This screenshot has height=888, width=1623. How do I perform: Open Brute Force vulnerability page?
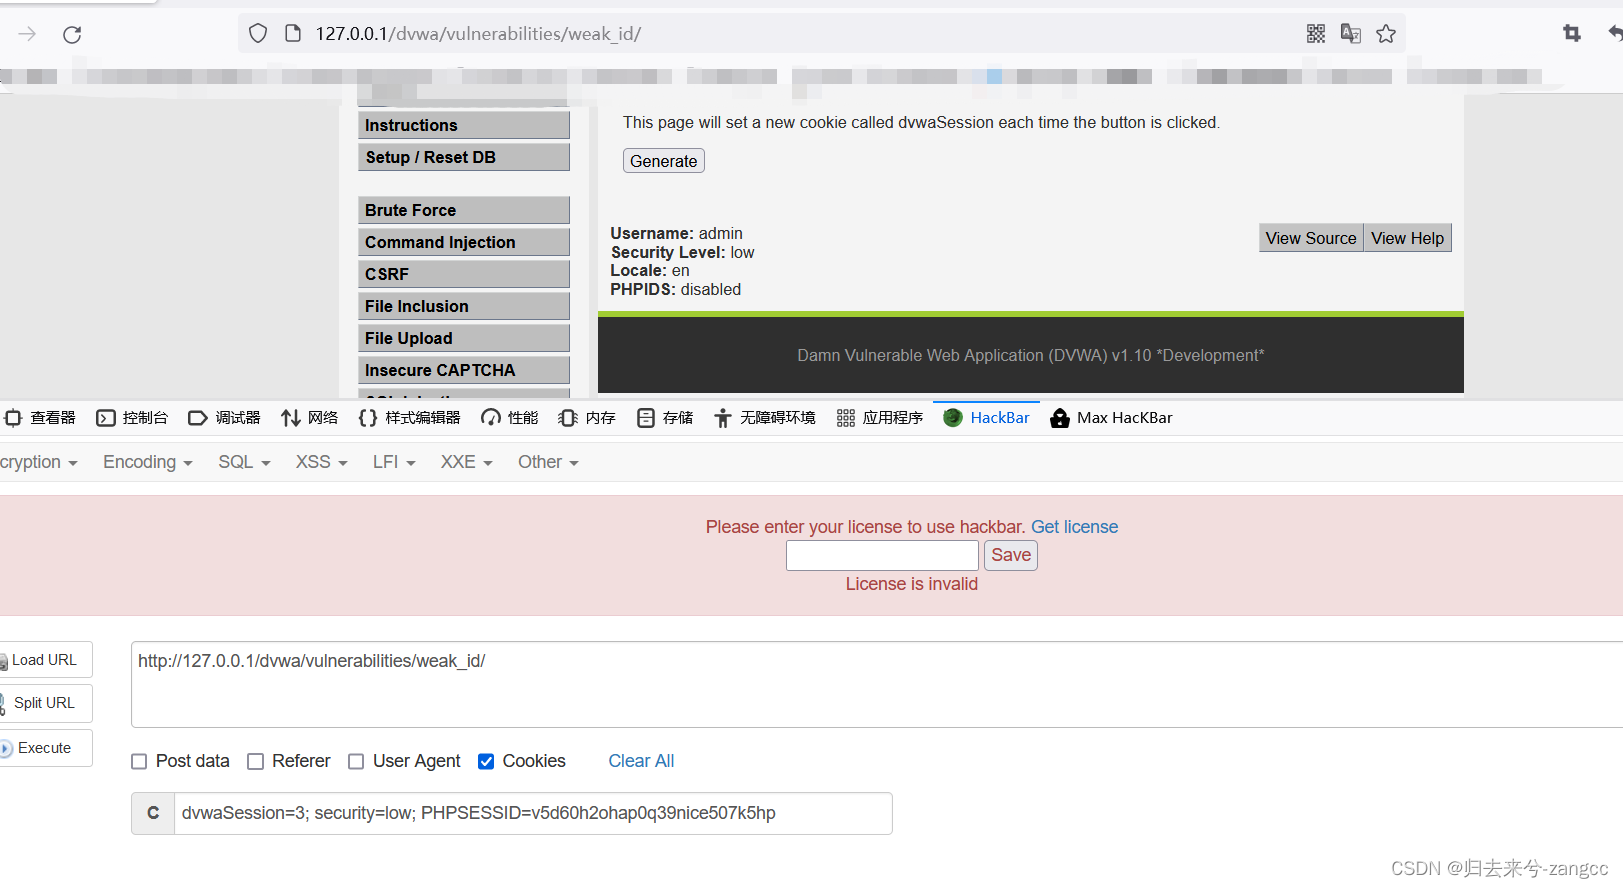tap(464, 210)
